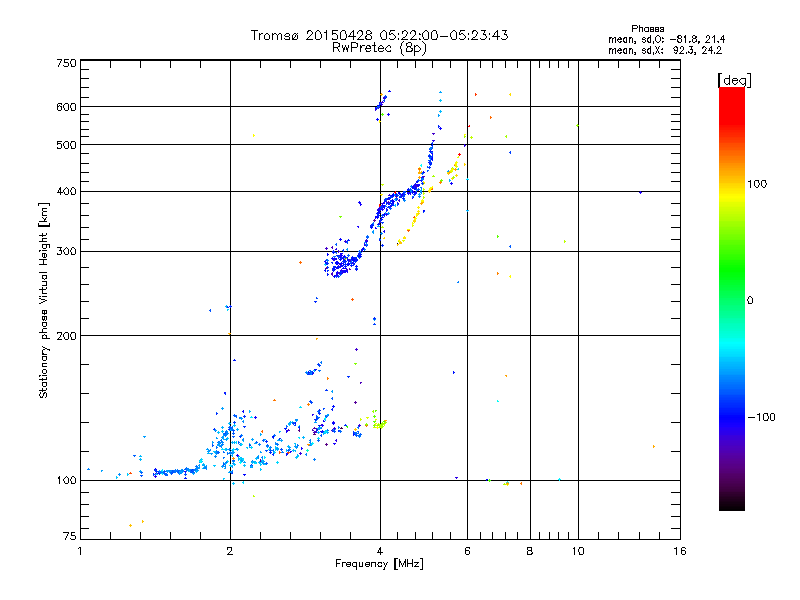This screenshot has width=800, height=600.
Task: Click the x-axis label '10'
Action: click(x=578, y=551)
